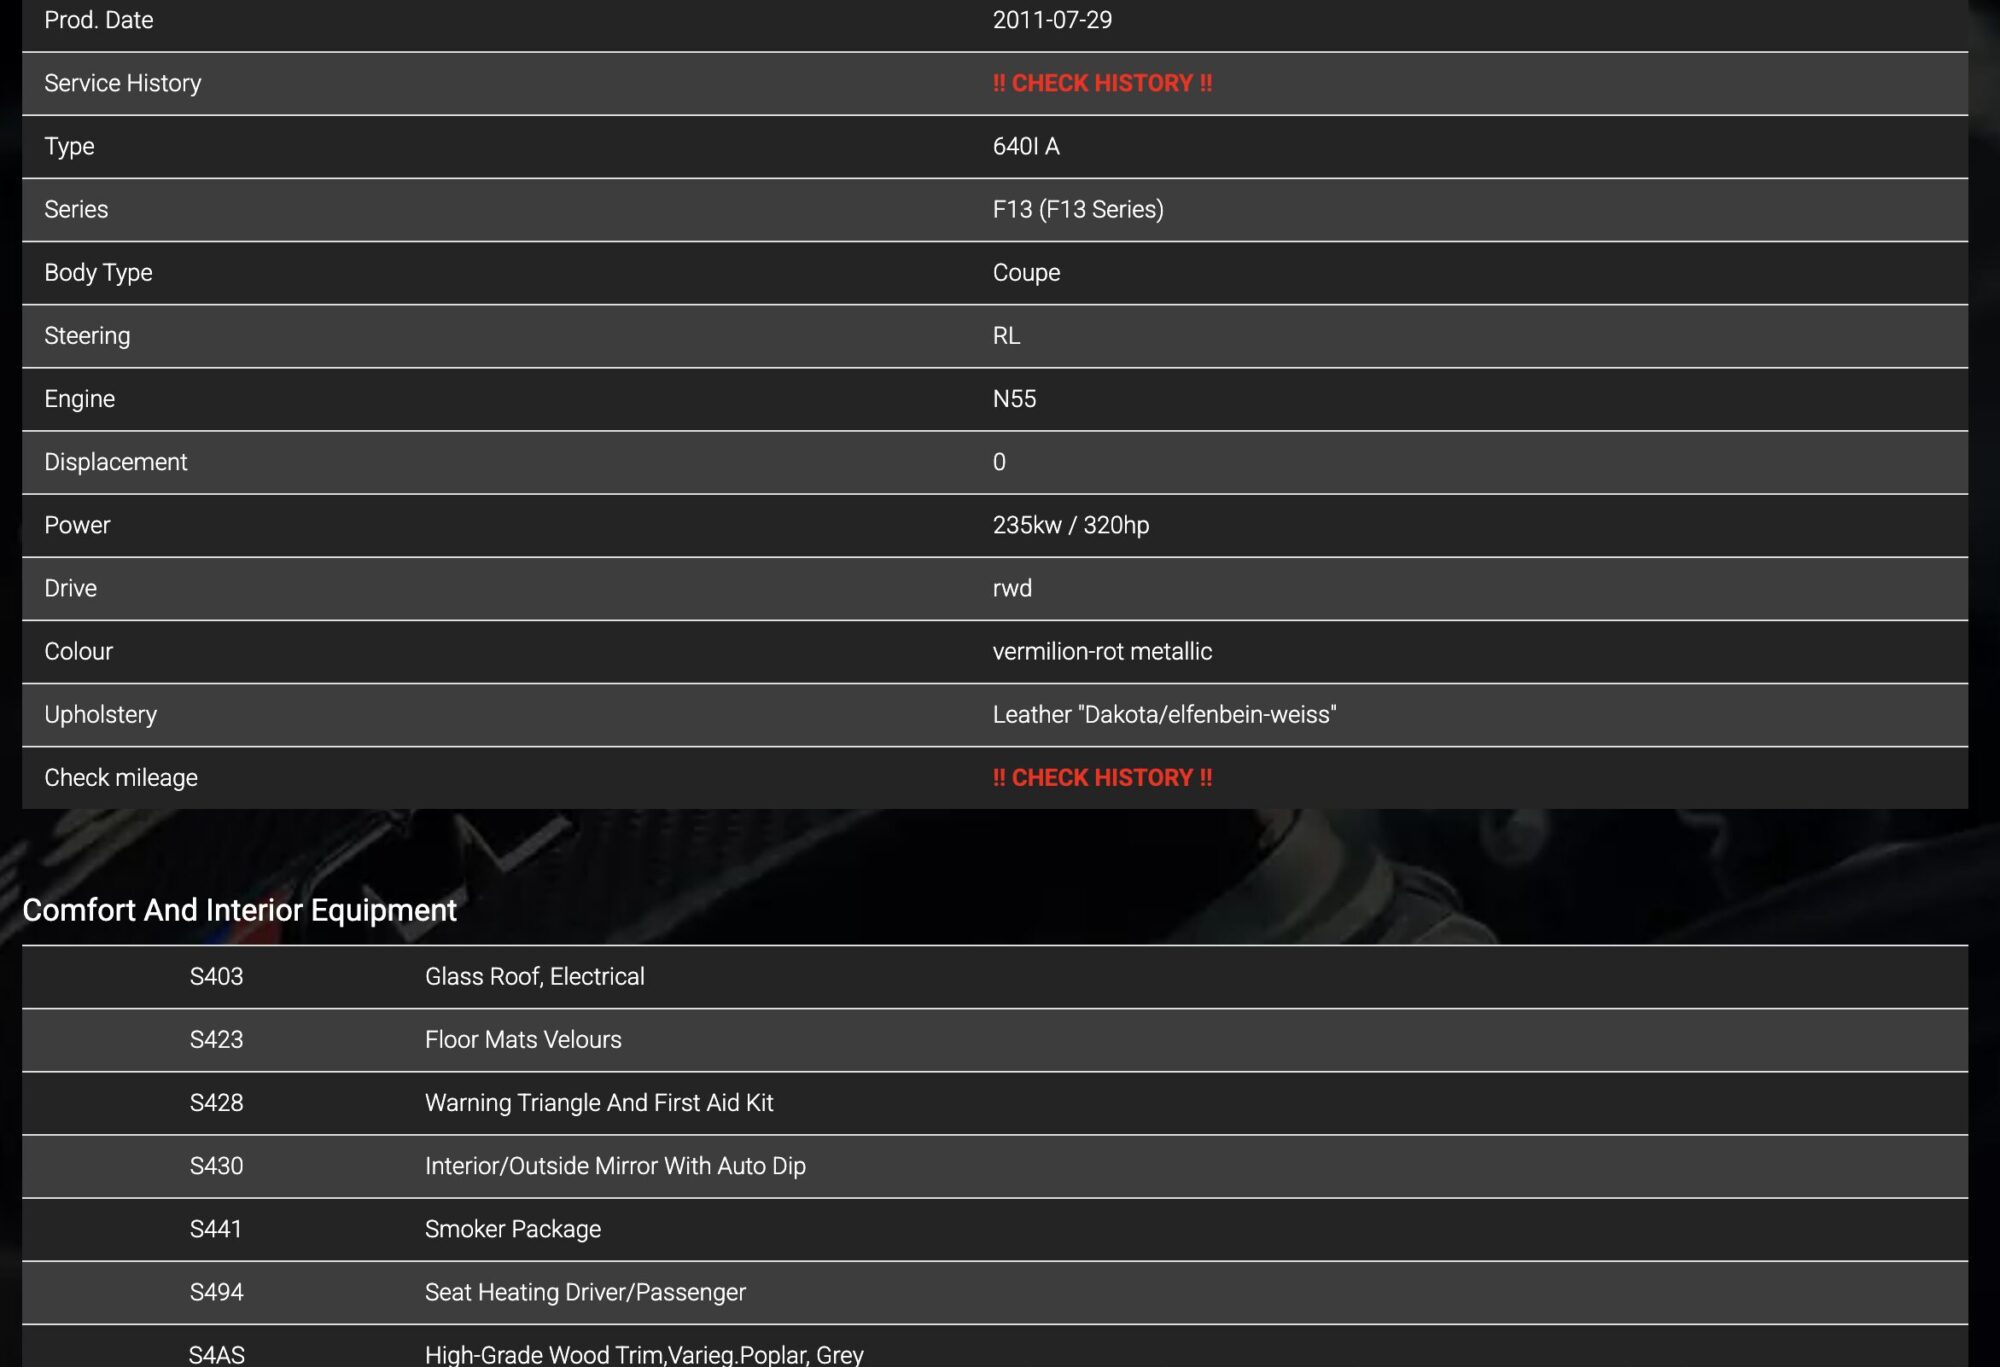The image size is (2000, 1367).
Task: Select the S430 option code
Action: click(216, 1166)
